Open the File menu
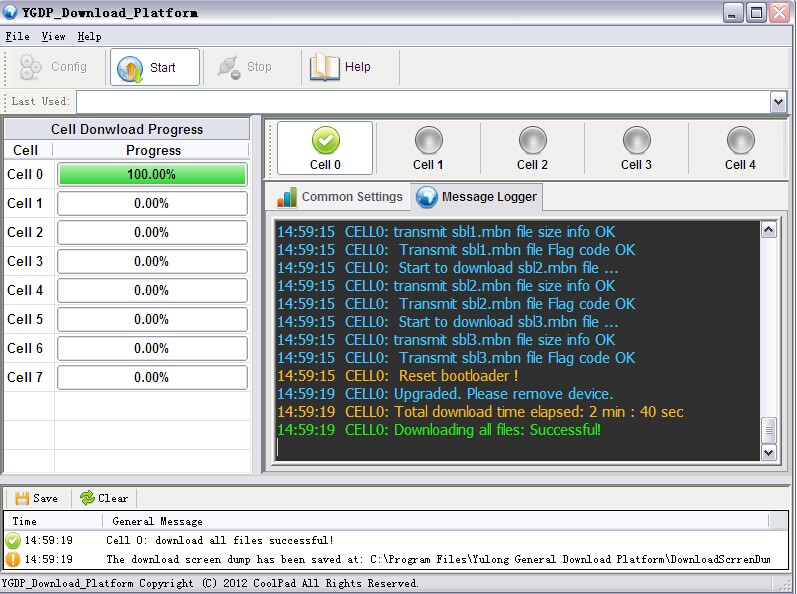This screenshot has height=594, width=797. 17,36
